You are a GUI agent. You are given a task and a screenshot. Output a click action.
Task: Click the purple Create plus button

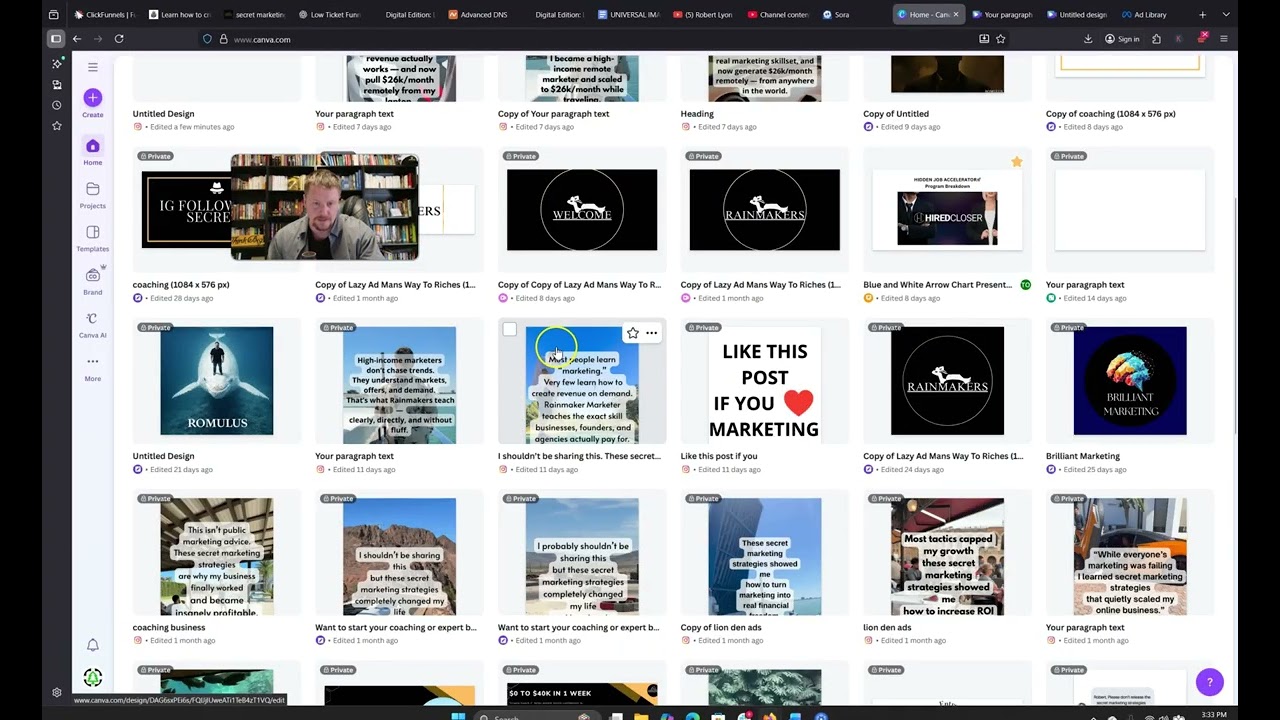coord(92,97)
